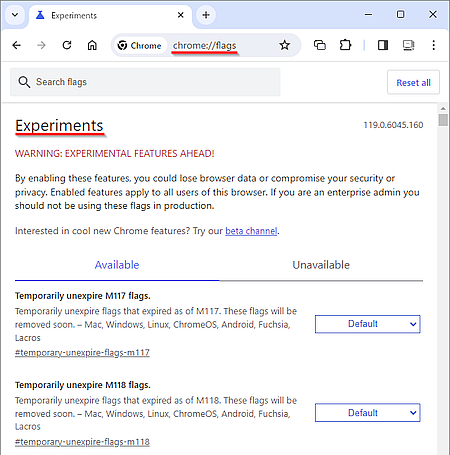Follow the beta channel link

pos(251,231)
